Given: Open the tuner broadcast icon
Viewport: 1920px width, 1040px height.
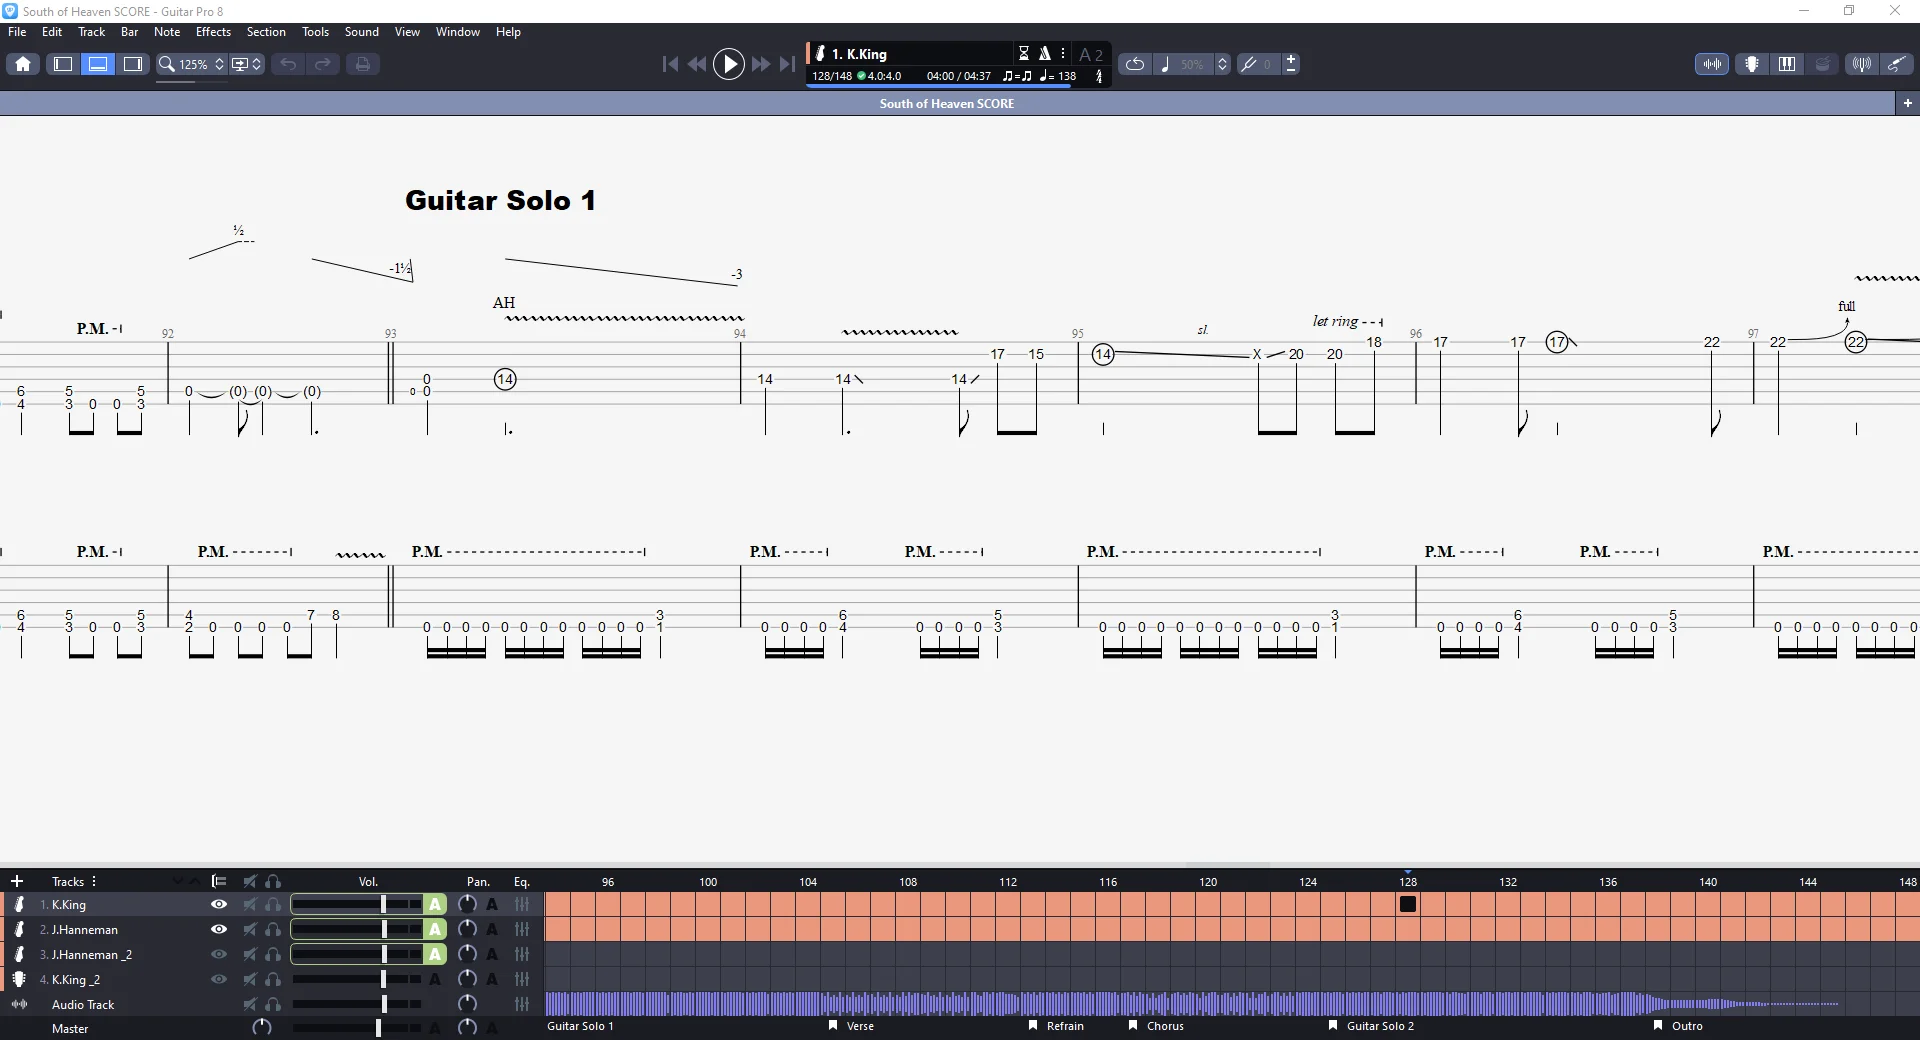Looking at the screenshot, I should [1861, 64].
